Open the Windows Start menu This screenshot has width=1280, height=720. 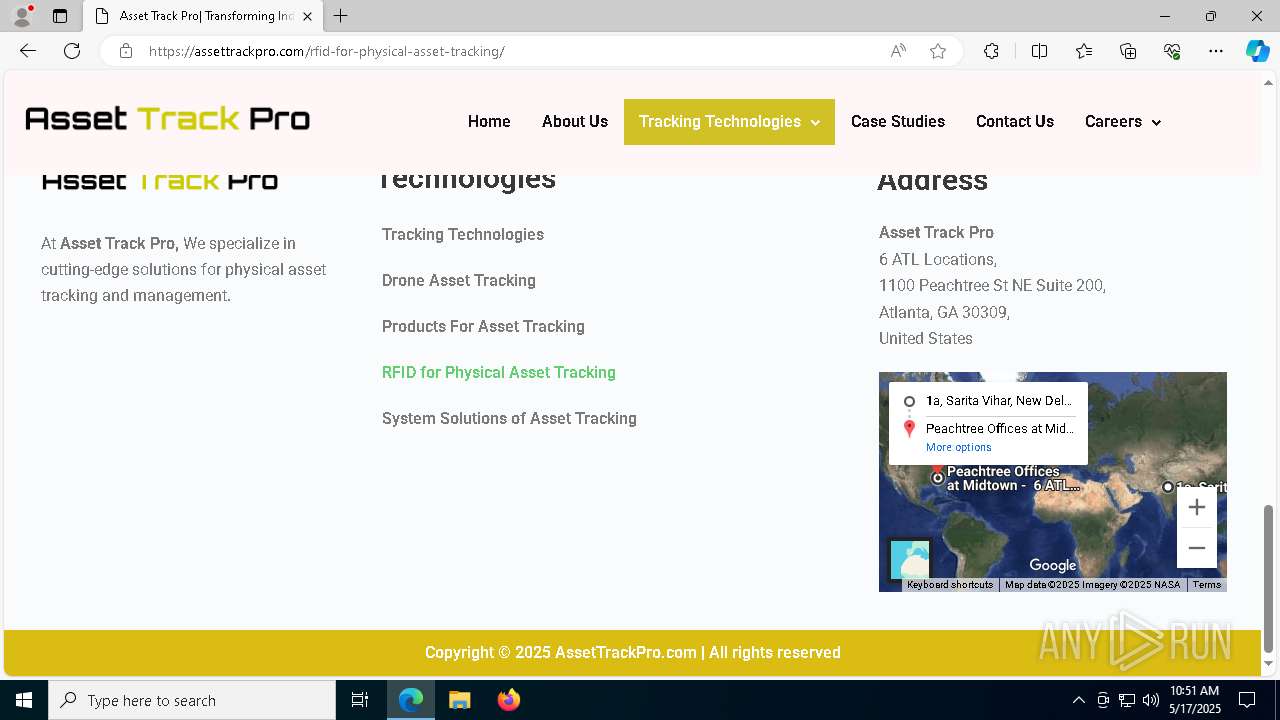click(24, 700)
